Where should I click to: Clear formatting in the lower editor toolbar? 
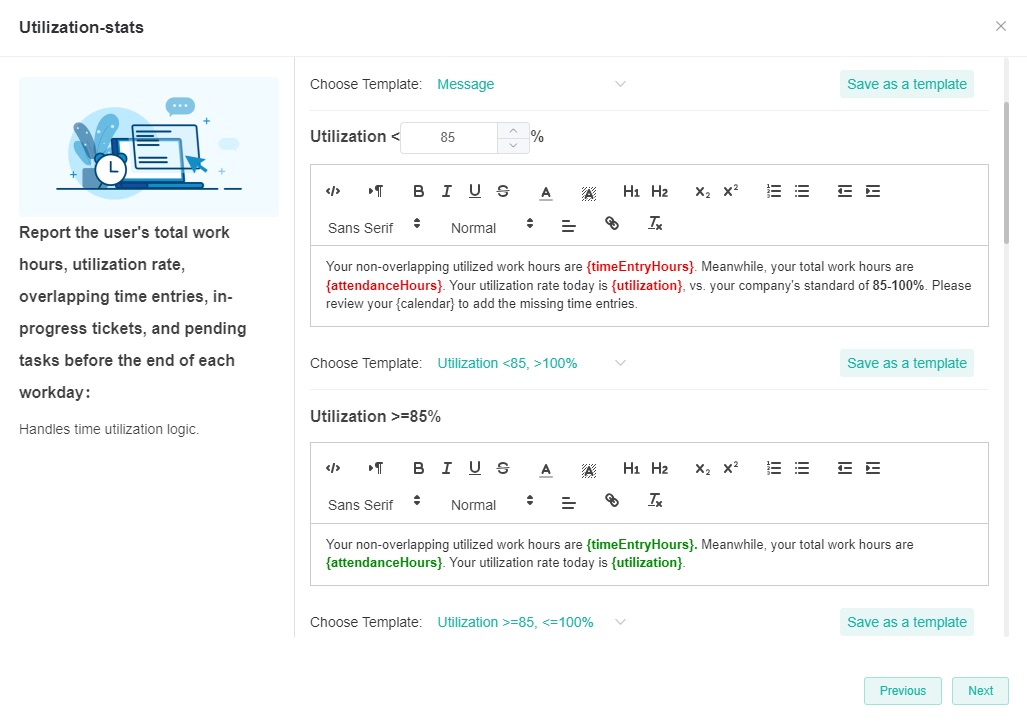click(656, 501)
